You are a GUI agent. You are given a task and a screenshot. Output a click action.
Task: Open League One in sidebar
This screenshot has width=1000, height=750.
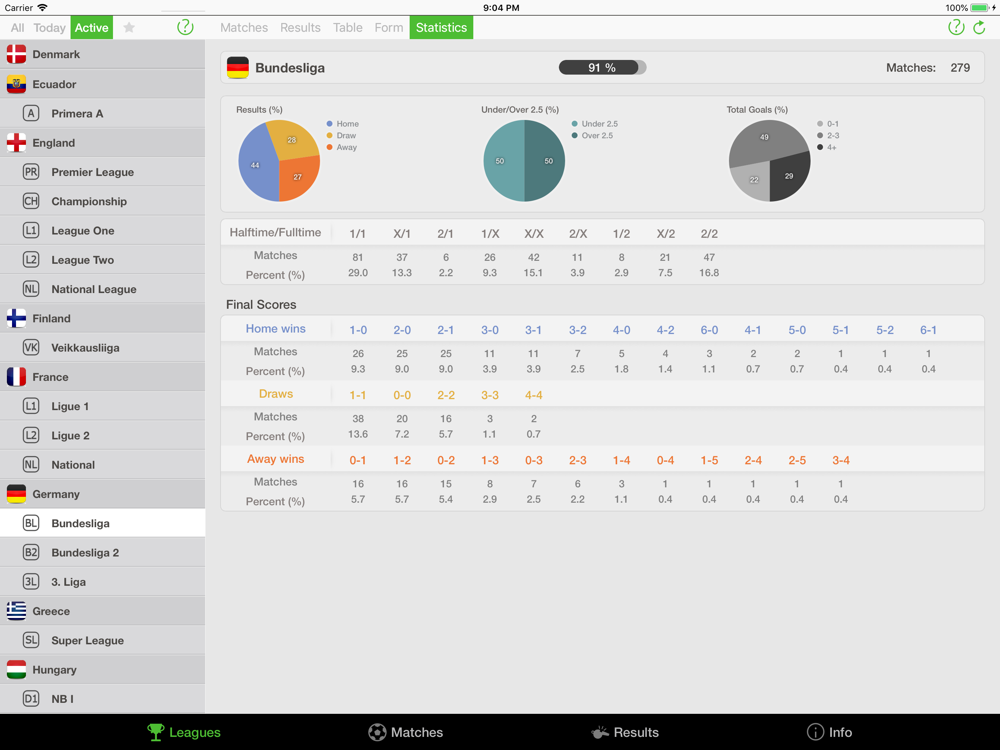click(x=103, y=230)
